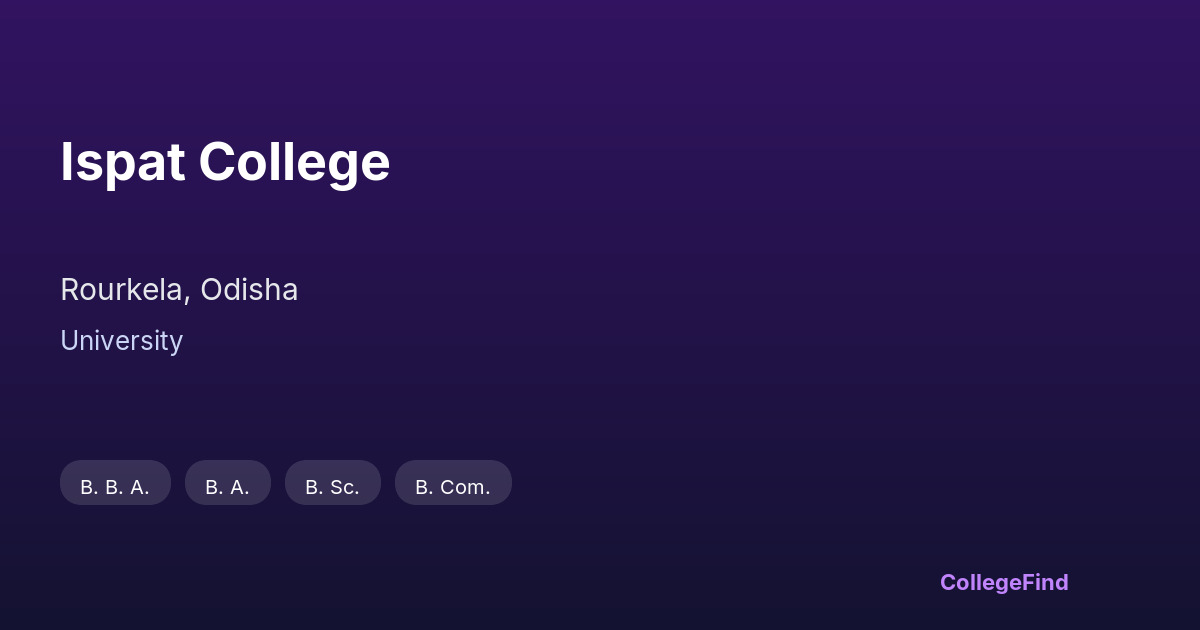Click the institution type text below location
Image resolution: width=1200 pixels, height=630 pixels.
click(121, 341)
